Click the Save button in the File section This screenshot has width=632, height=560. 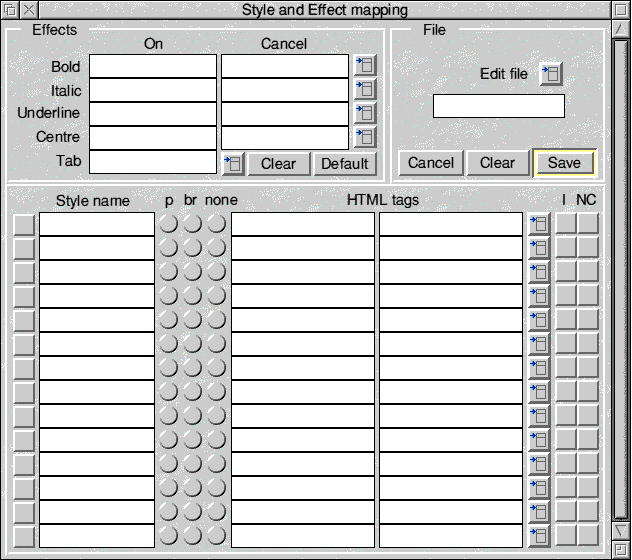pos(564,163)
